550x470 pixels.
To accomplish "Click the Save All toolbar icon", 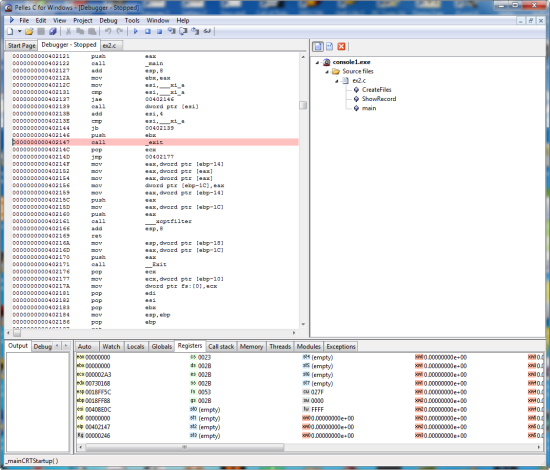I will [x=53, y=32].
